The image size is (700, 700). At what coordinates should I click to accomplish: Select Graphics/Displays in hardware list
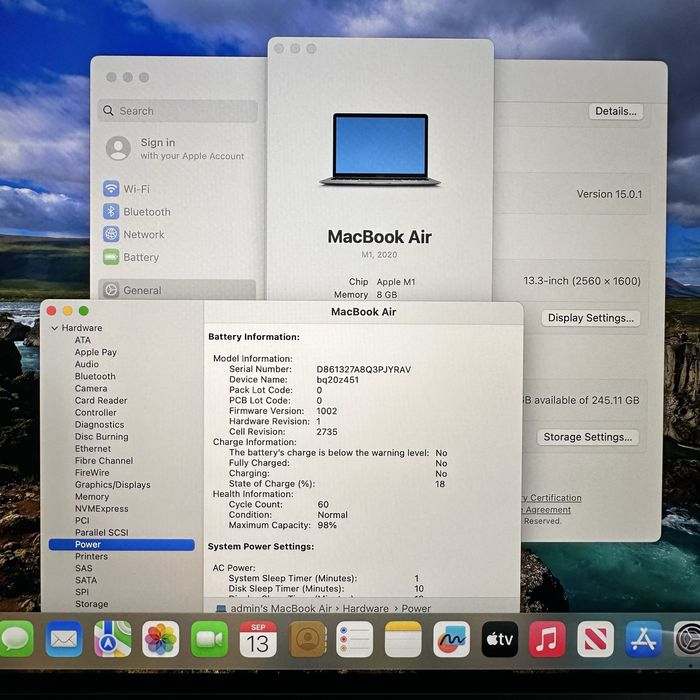click(x=112, y=484)
